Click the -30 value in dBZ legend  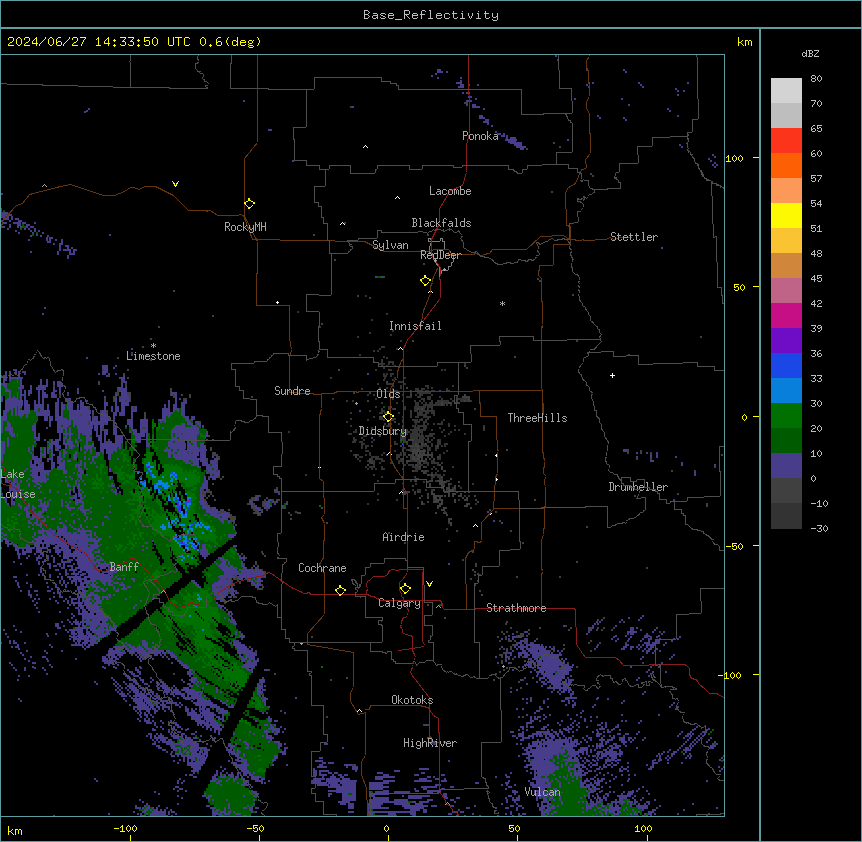819,528
